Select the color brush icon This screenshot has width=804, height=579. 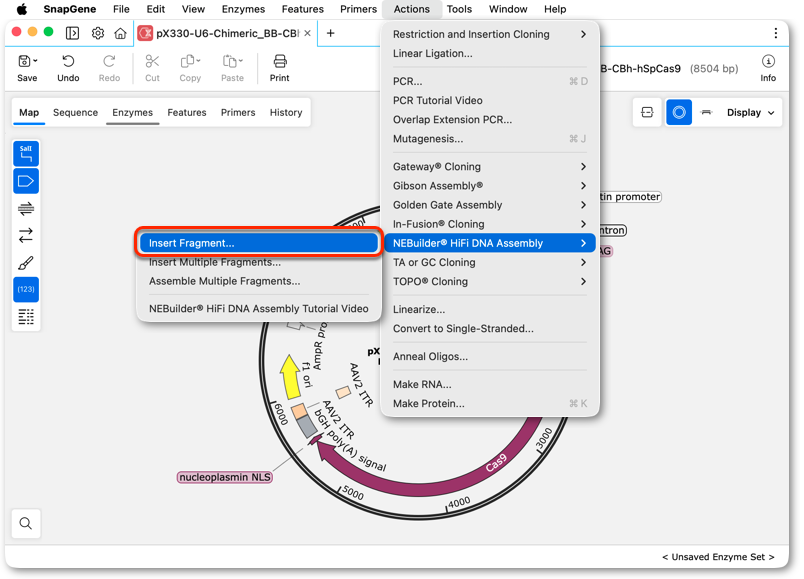pos(26,263)
